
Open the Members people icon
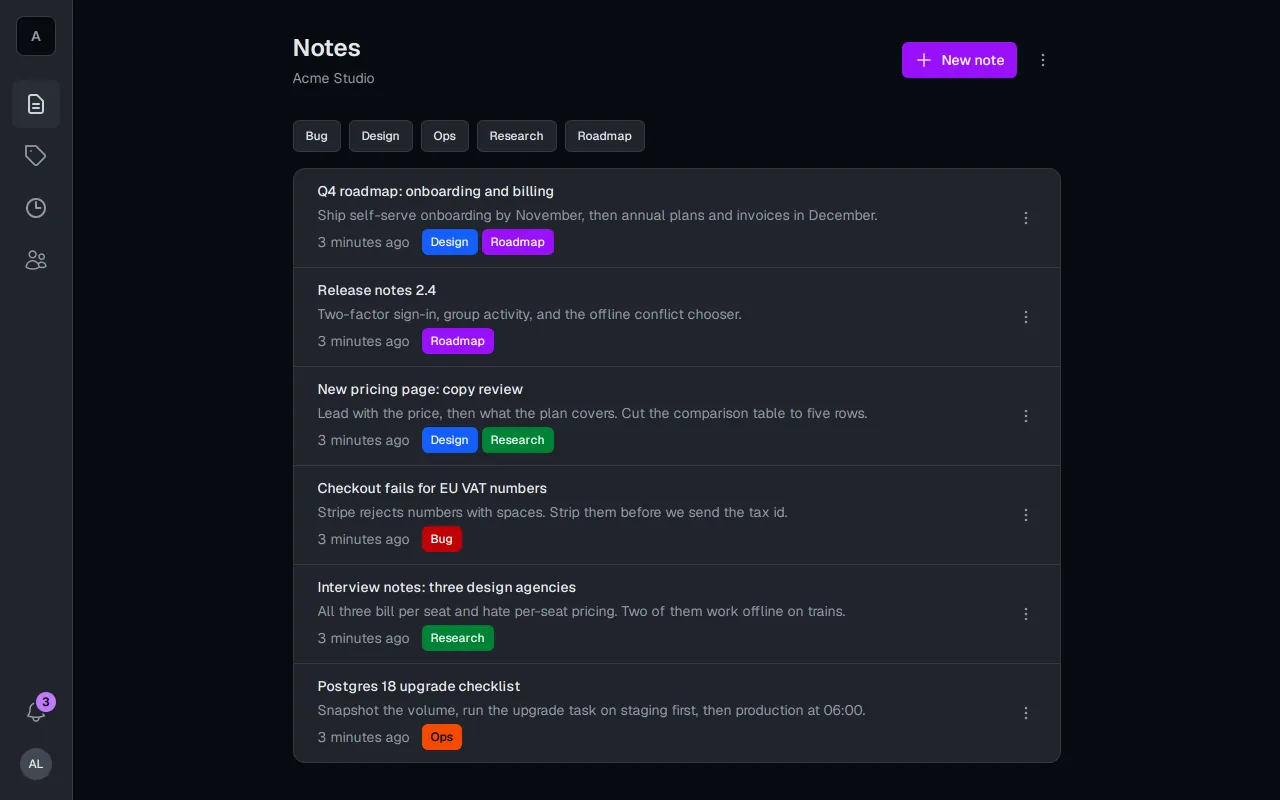click(36, 260)
